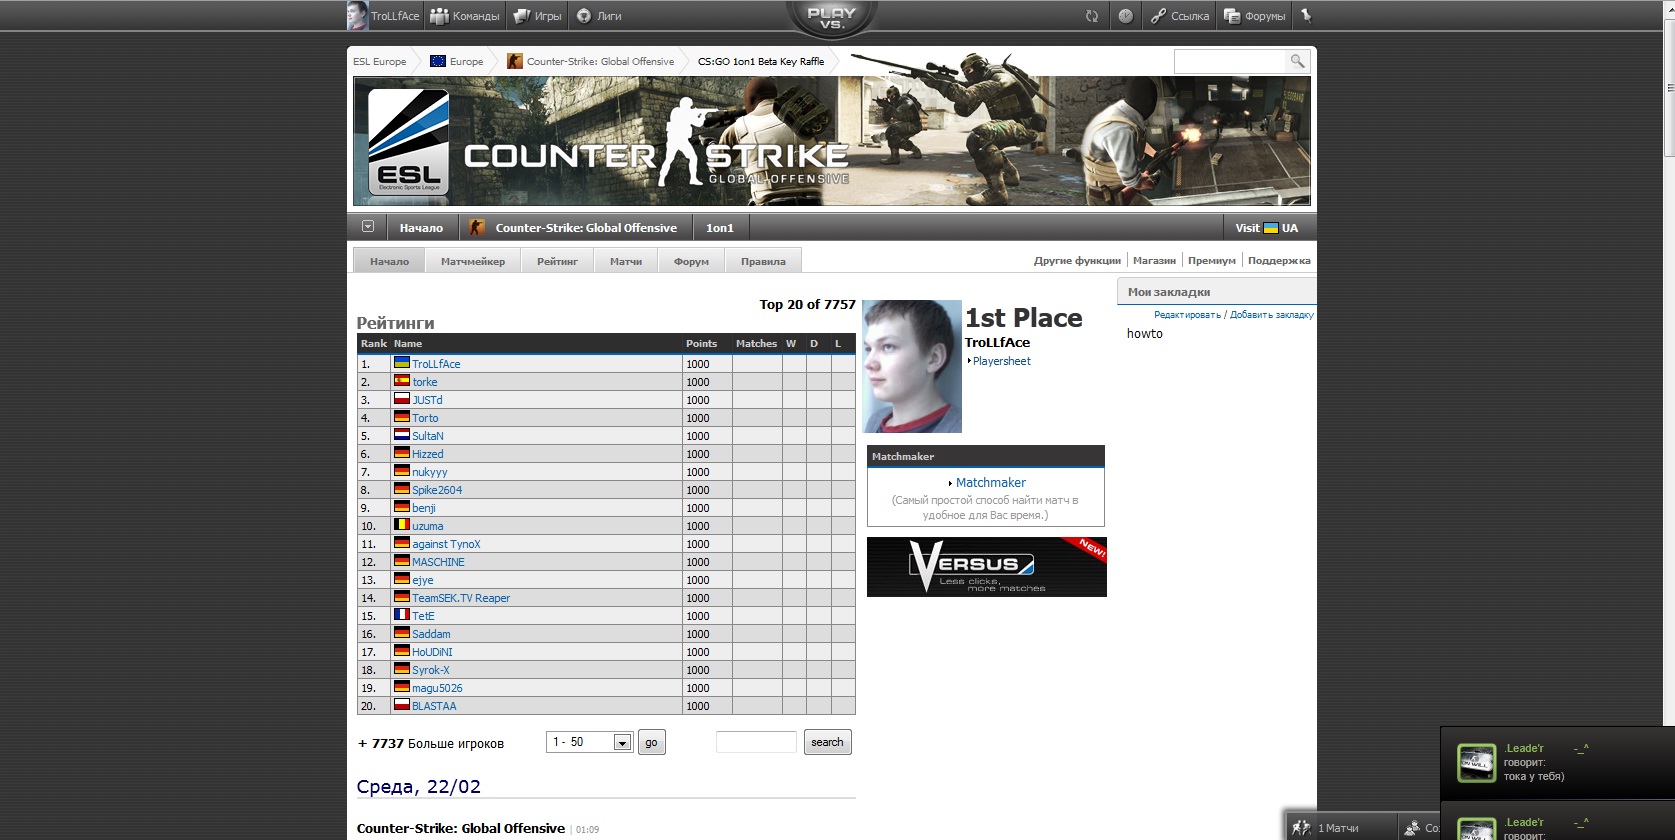Open the Команды teams menu
The image size is (1675, 840).
pyautogui.click(x=465, y=16)
